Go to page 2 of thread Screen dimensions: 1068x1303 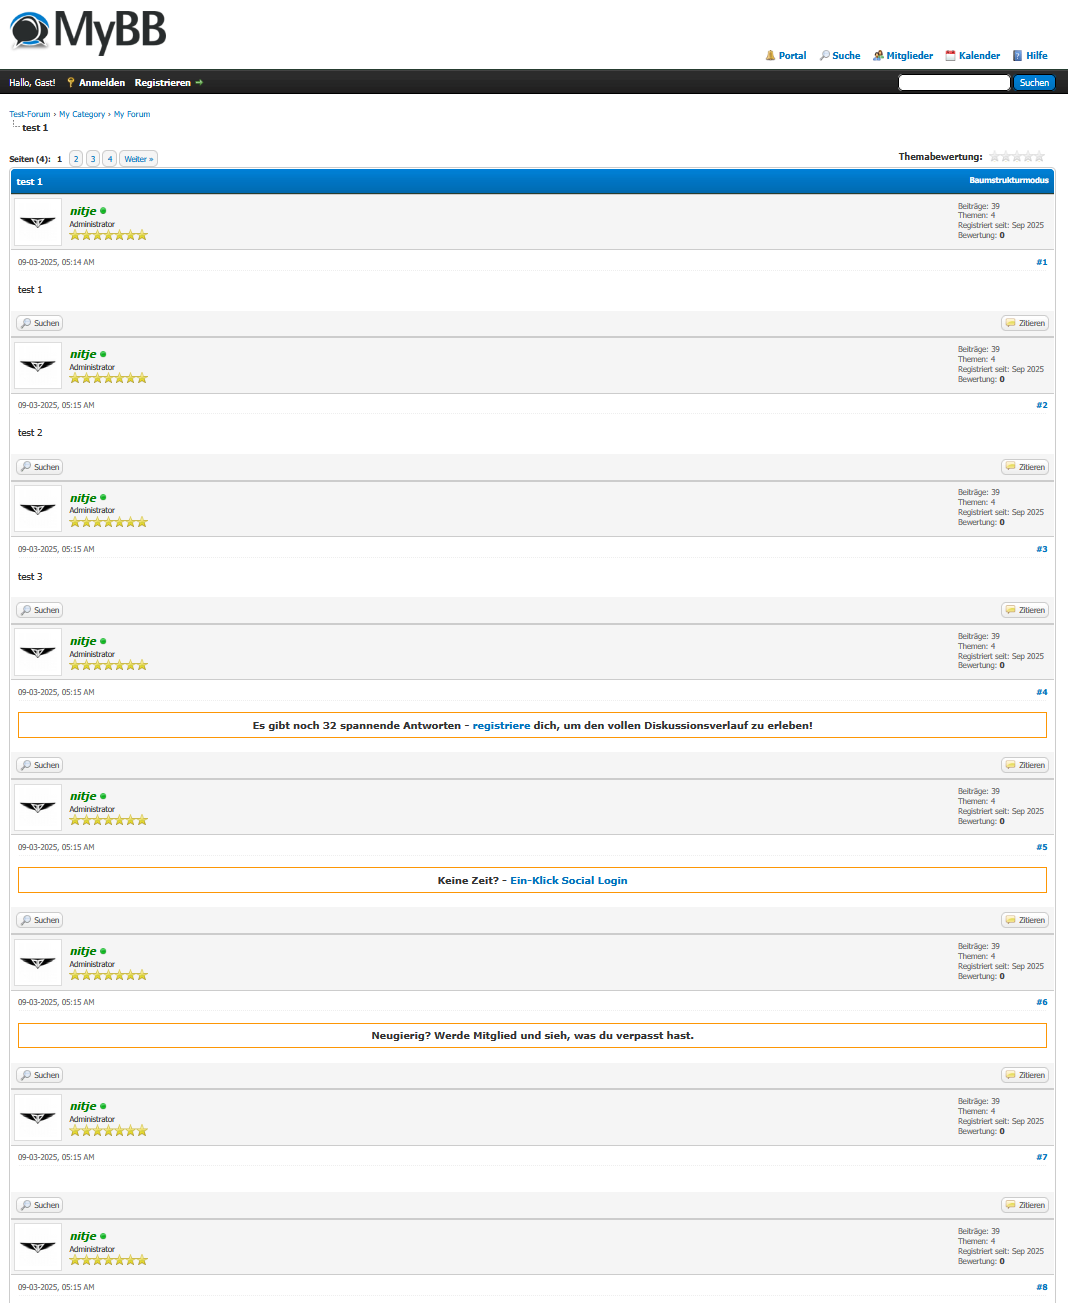click(76, 159)
